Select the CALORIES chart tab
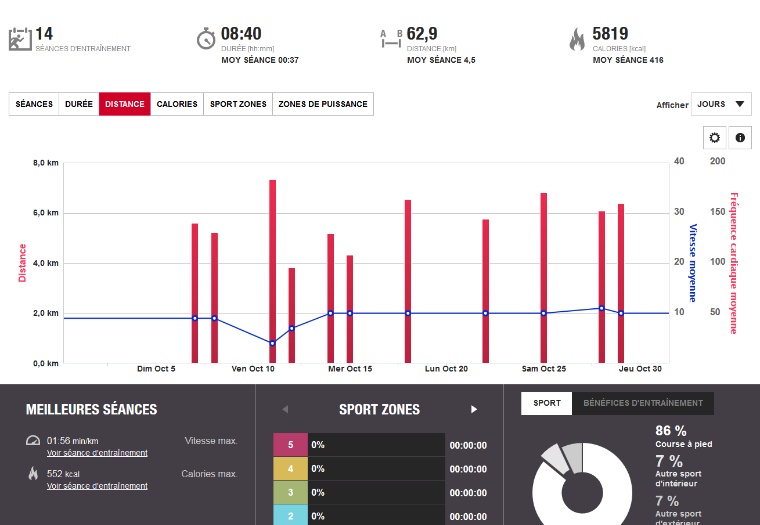 pos(177,104)
